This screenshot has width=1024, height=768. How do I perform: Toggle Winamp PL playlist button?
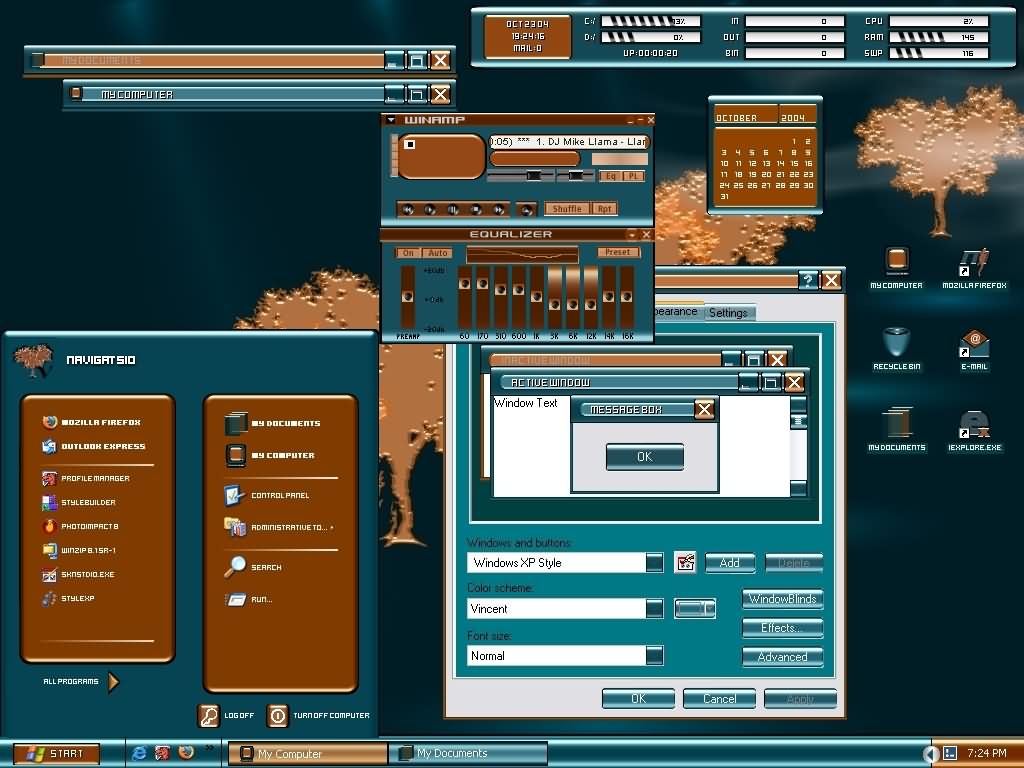point(633,176)
